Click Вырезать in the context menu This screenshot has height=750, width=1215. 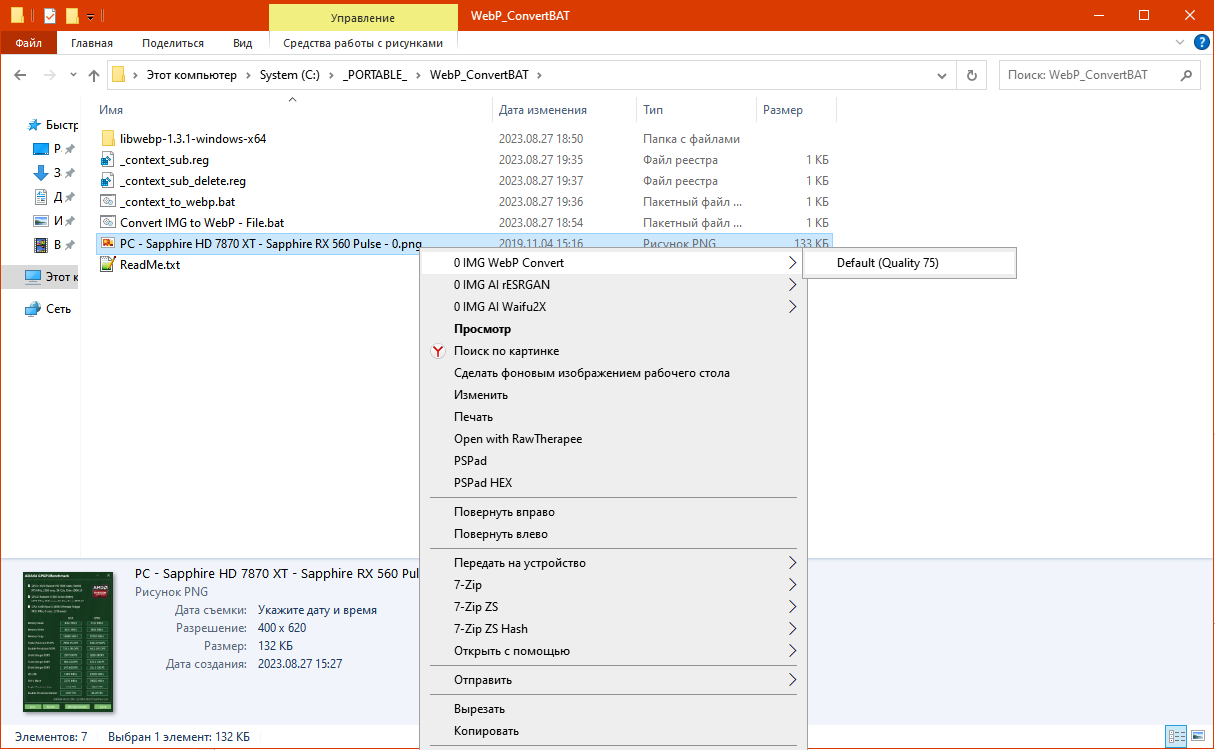[x=613, y=709]
